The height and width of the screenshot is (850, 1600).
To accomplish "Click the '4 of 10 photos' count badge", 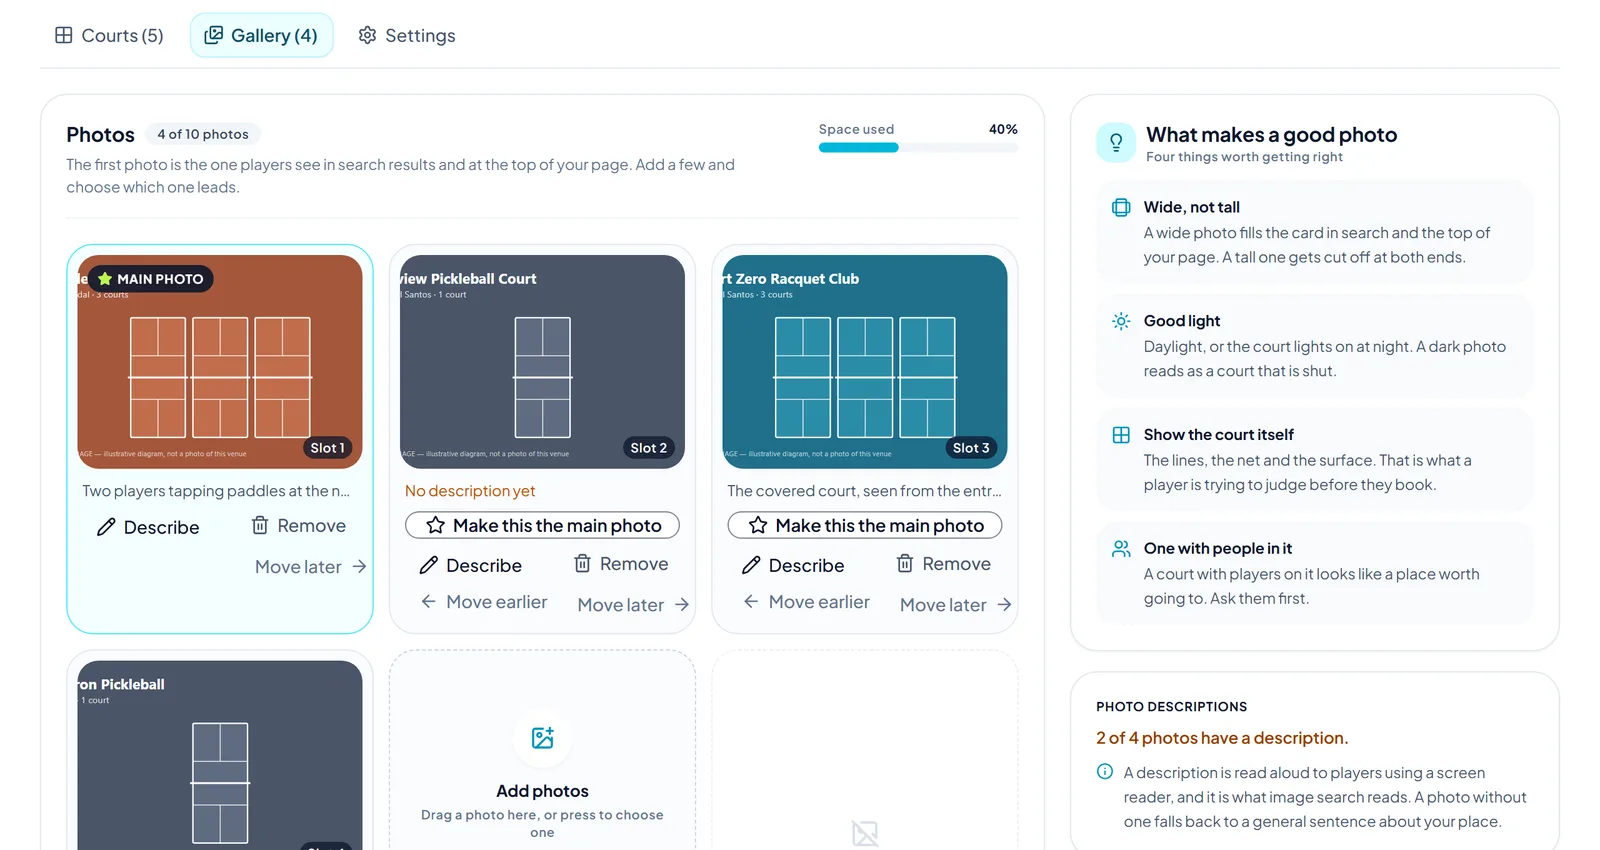I will coord(203,134).
